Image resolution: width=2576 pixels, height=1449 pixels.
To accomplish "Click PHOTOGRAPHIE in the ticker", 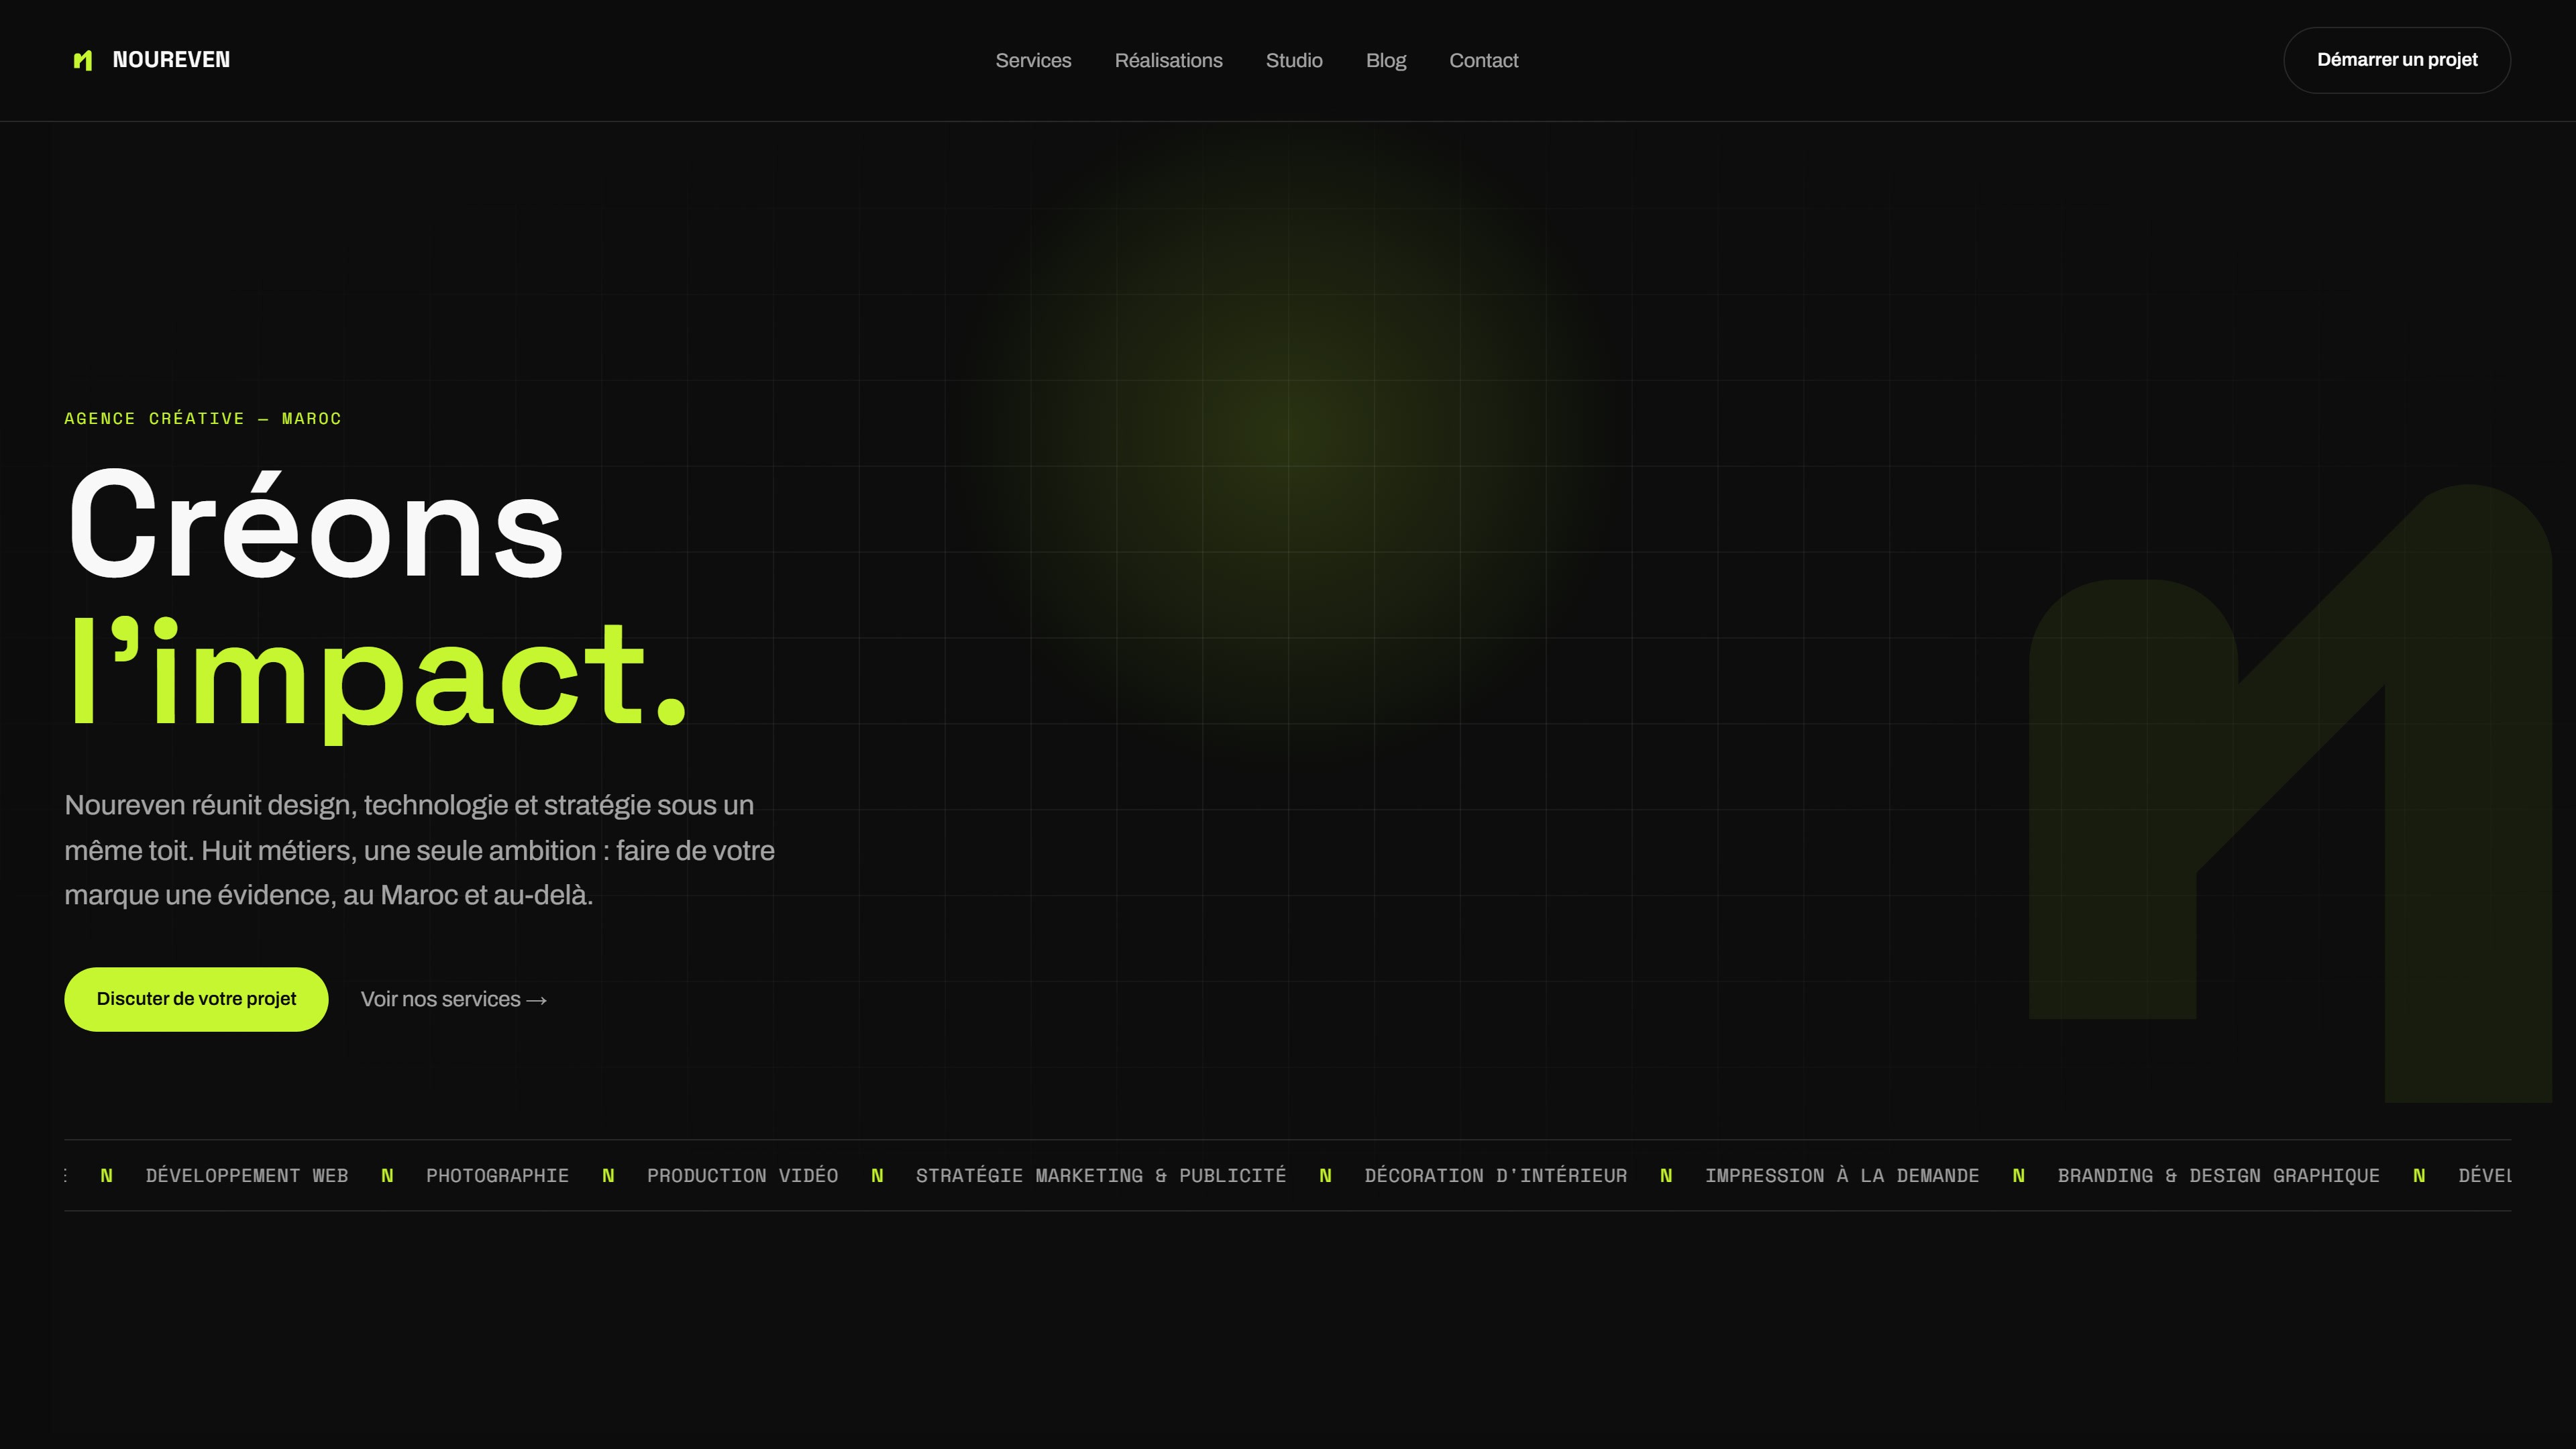I will coord(497,1175).
